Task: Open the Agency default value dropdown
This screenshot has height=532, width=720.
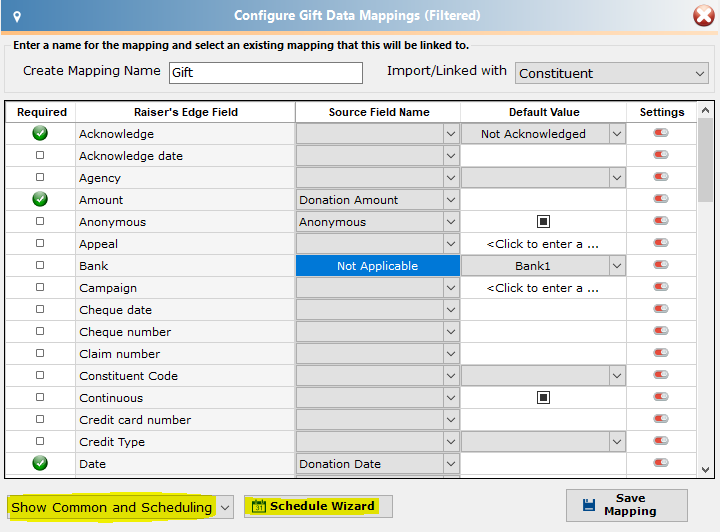Action: [617, 178]
